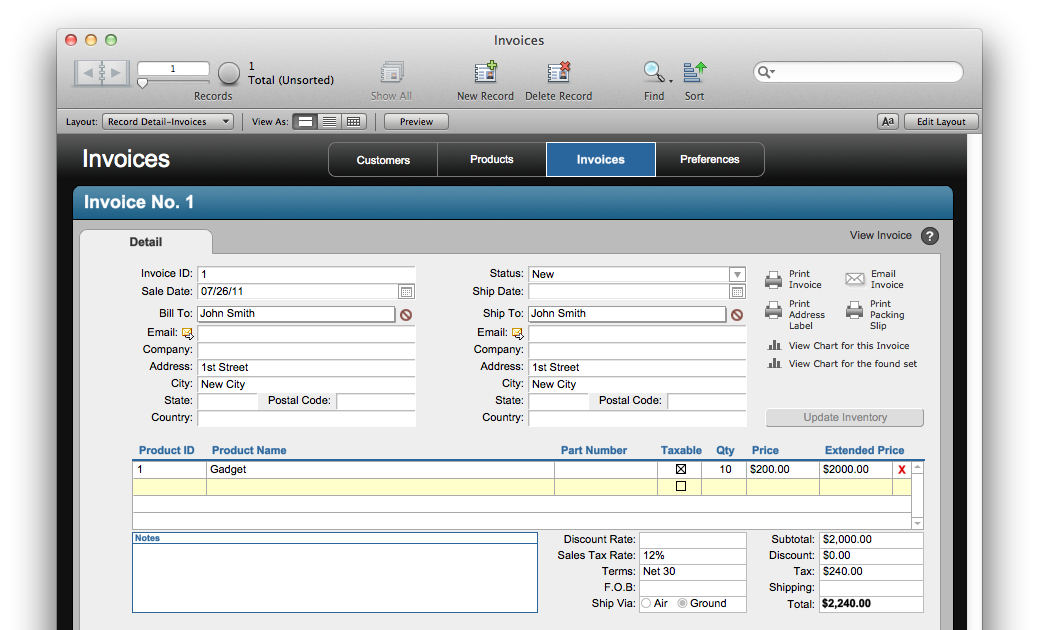This screenshot has width=1039, height=630.
Task: Open the help question mark
Action: [930, 236]
